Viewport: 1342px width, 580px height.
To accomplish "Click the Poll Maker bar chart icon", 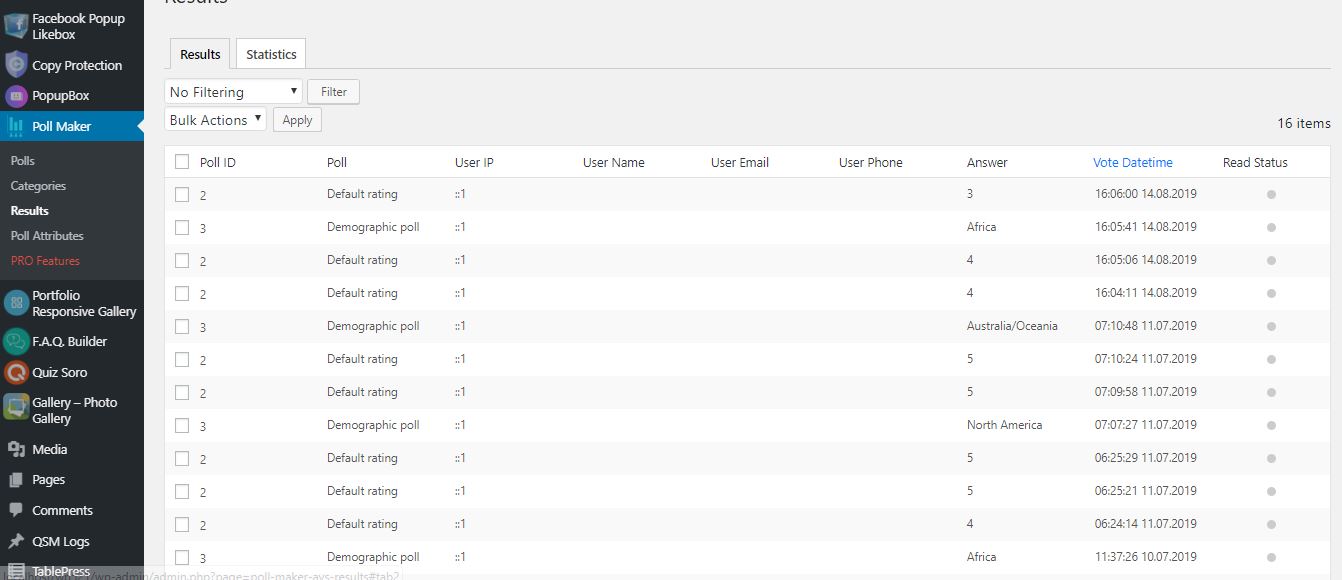I will click(x=16, y=126).
